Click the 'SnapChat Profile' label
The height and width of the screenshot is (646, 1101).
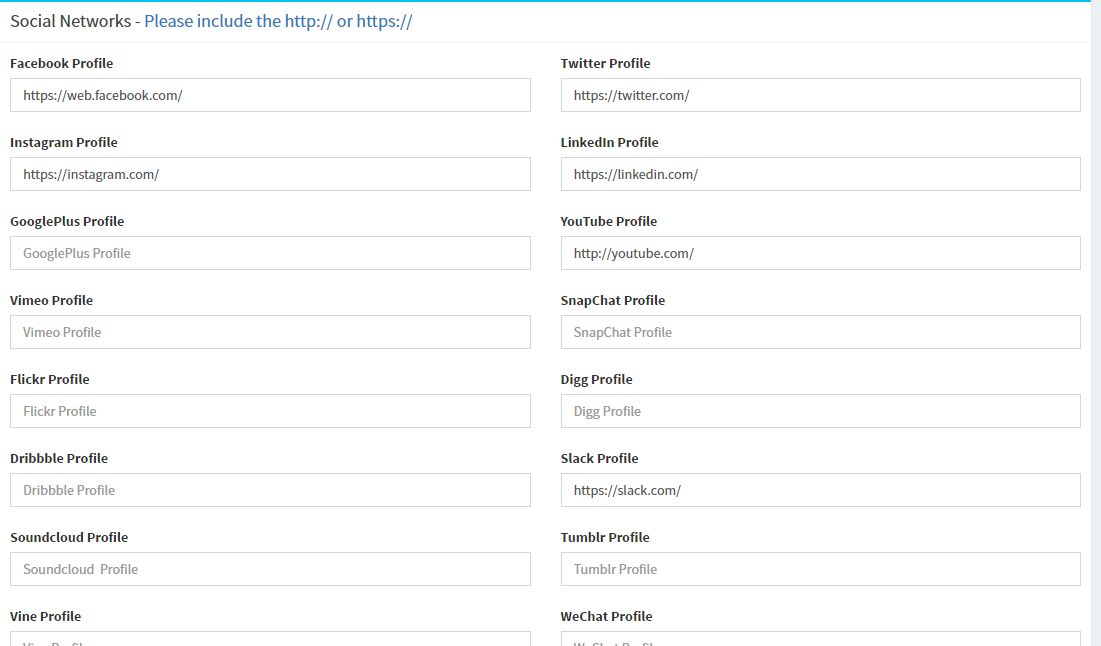612,301
